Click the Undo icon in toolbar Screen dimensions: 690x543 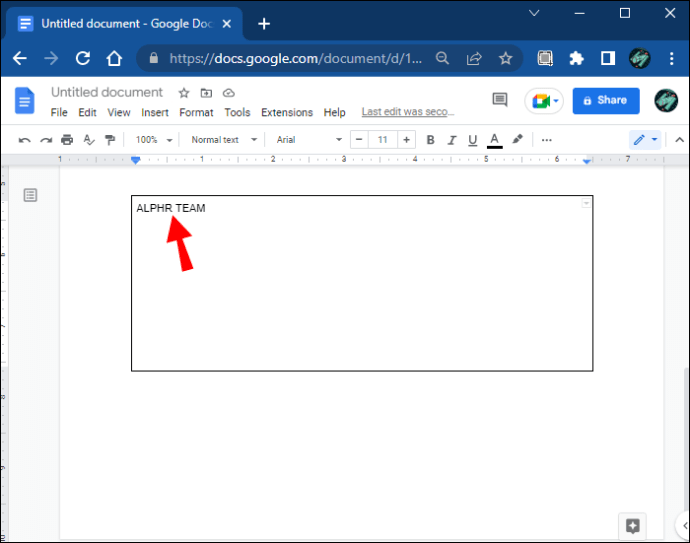tap(24, 140)
